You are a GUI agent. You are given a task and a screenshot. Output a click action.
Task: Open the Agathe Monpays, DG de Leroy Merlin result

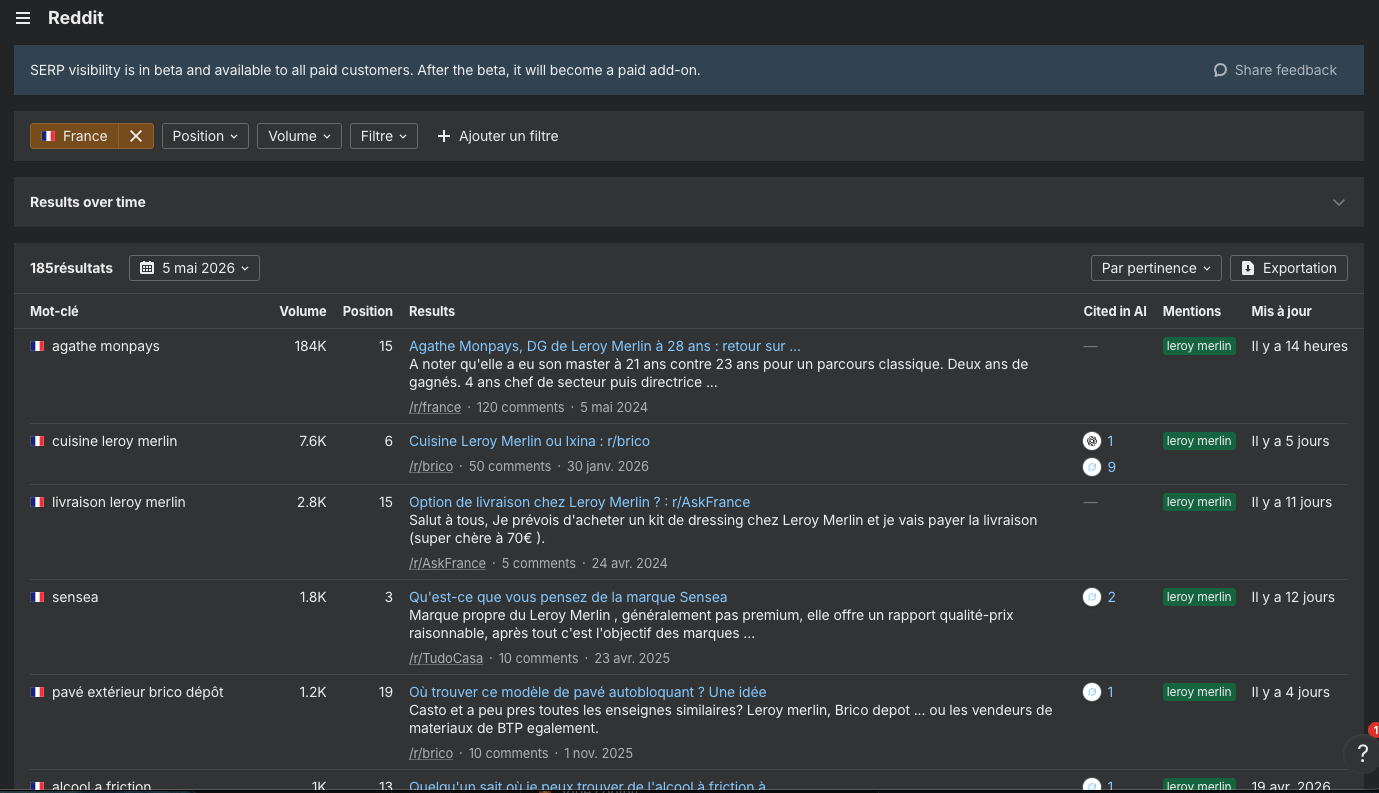pyautogui.click(x=605, y=346)
